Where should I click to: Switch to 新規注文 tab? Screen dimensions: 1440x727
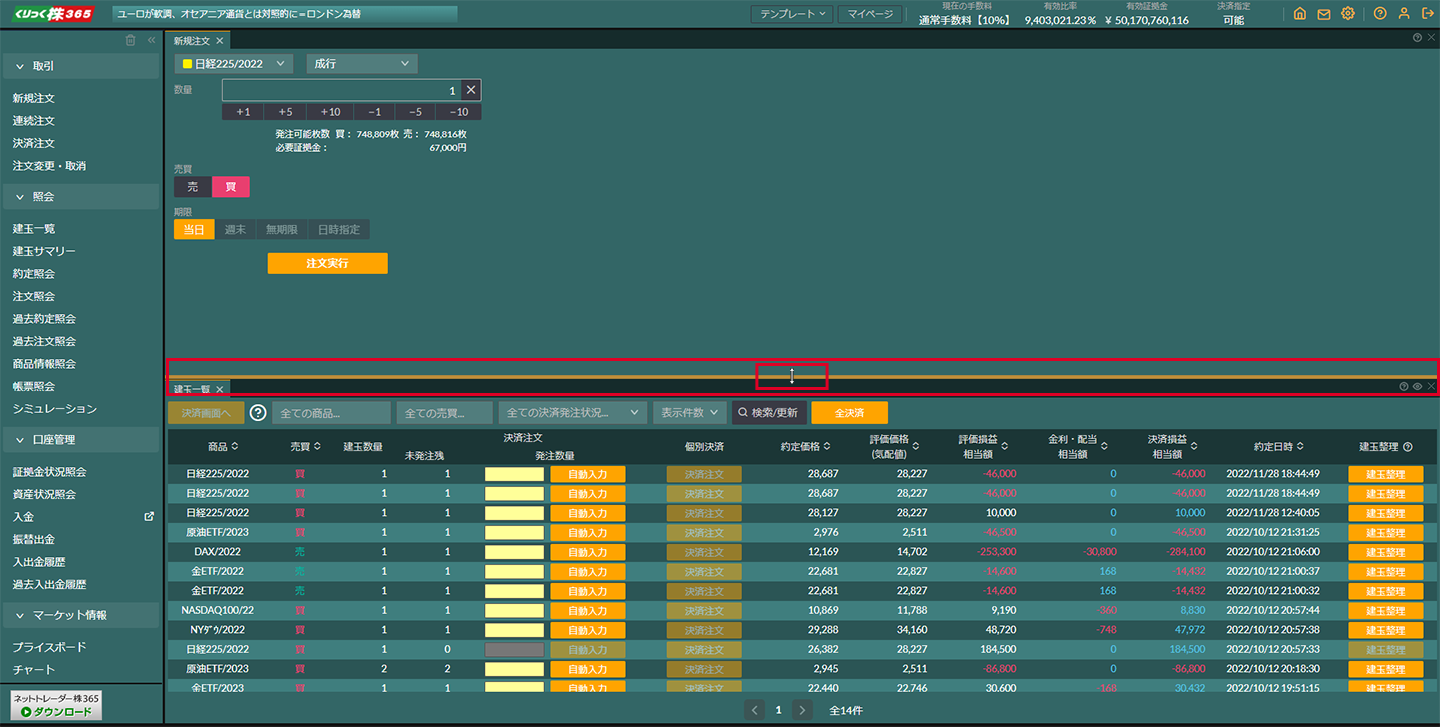(x=192, y=41)
